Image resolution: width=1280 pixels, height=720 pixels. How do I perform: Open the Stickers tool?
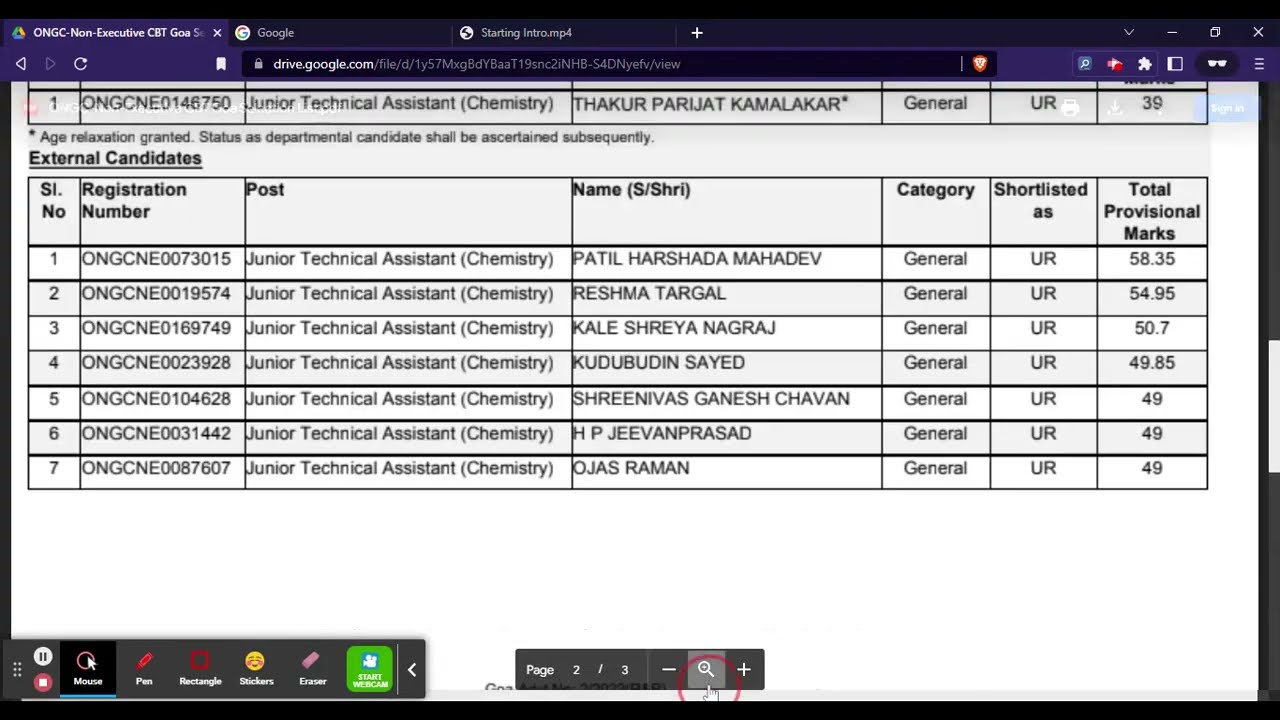pos(256,668)
